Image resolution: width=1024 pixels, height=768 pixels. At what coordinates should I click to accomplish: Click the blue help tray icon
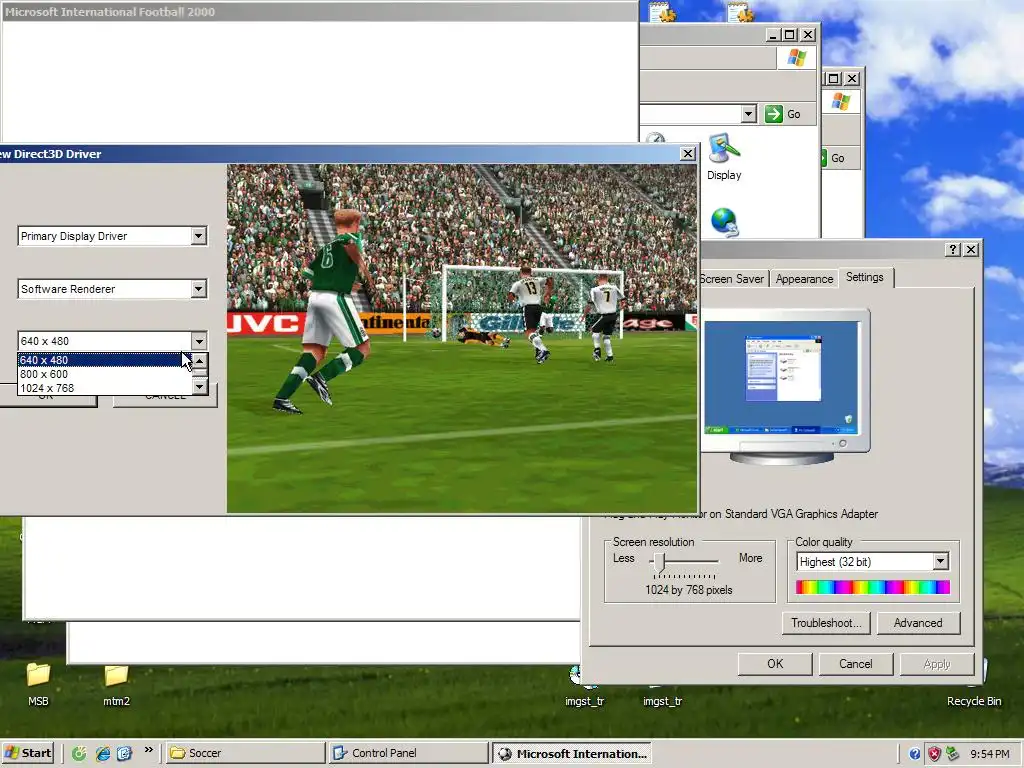tap(915, 754)
